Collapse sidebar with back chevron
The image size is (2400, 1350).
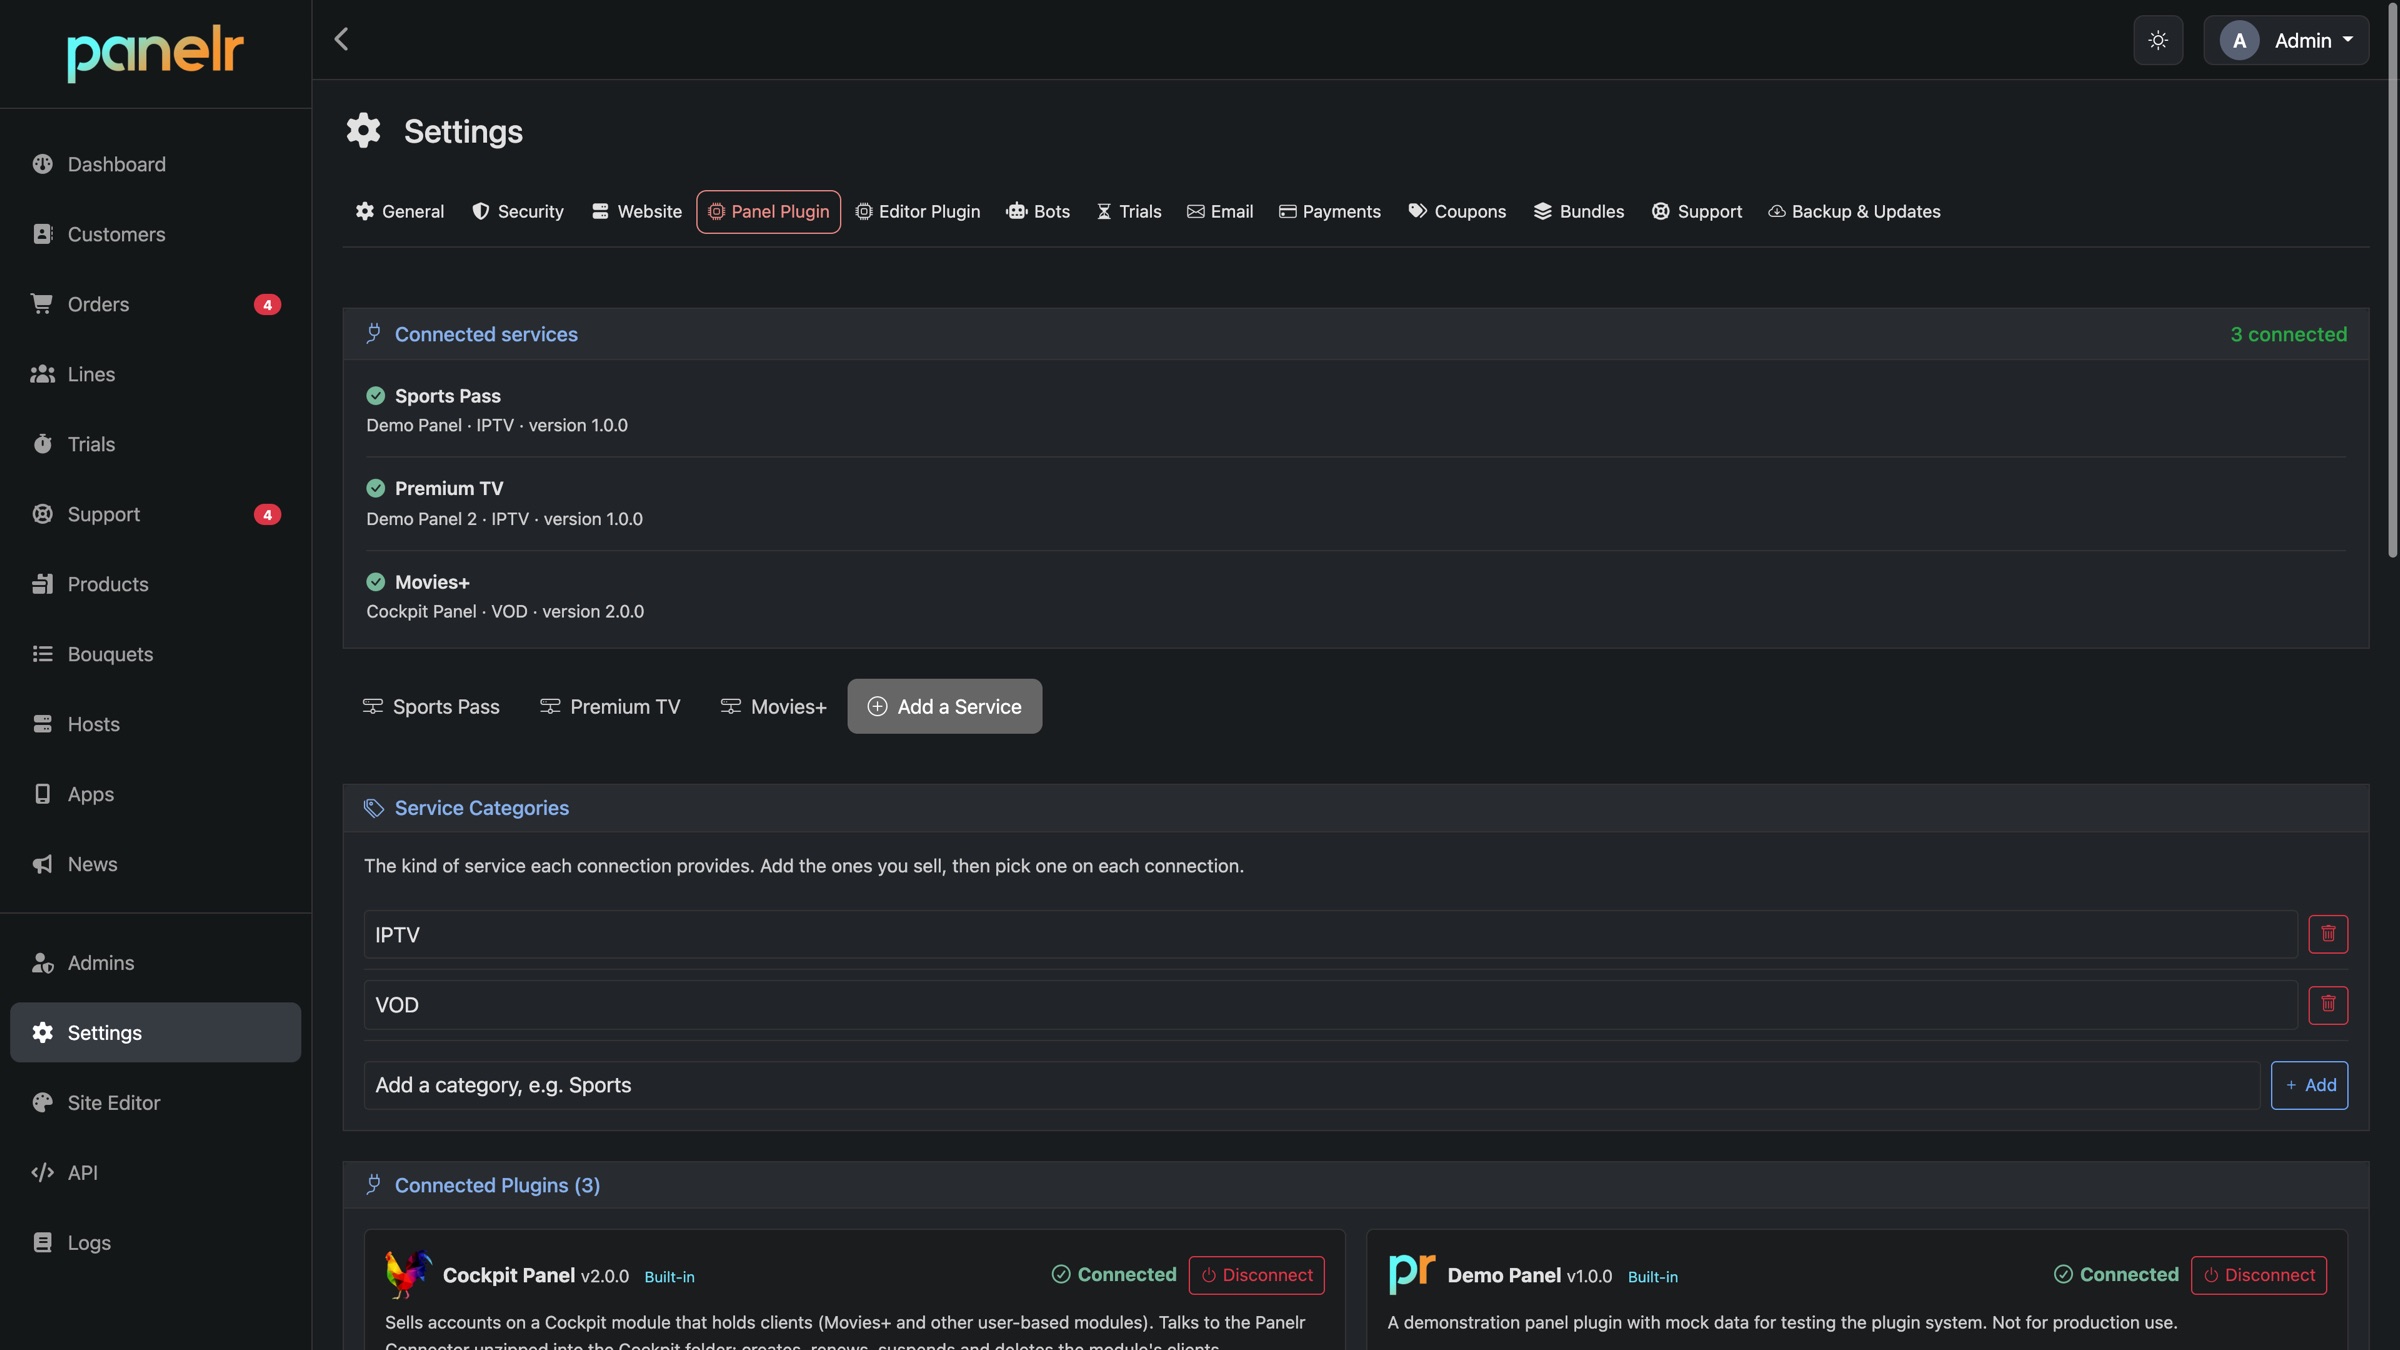(x=341, y=39)
